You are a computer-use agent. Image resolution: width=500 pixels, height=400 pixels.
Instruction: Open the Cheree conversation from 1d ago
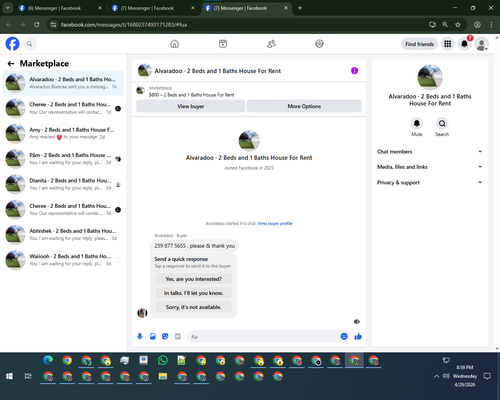[63, 108]
